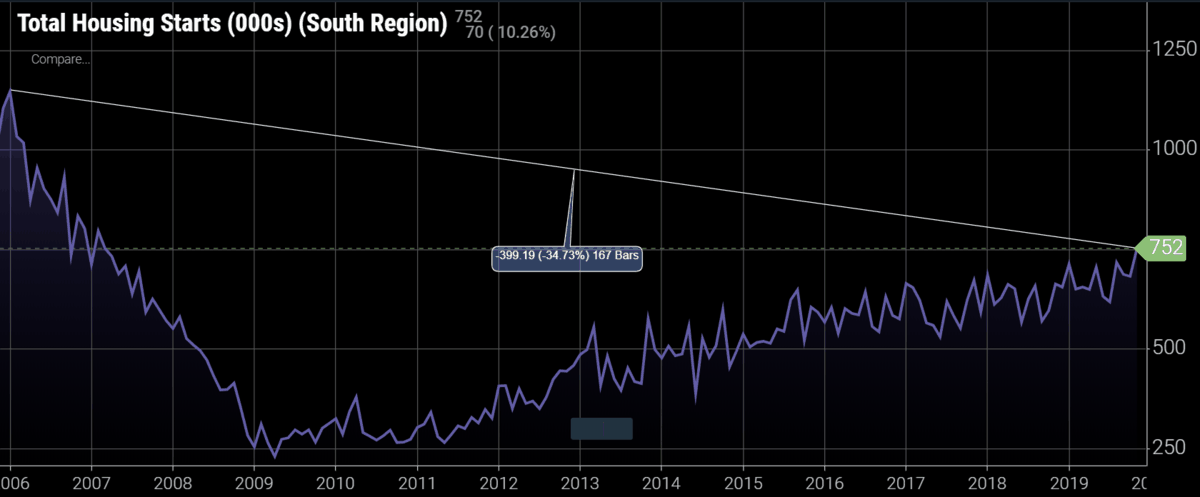
Task: Click the 2017 year label on time axis
Action: (x=905, y=483)
